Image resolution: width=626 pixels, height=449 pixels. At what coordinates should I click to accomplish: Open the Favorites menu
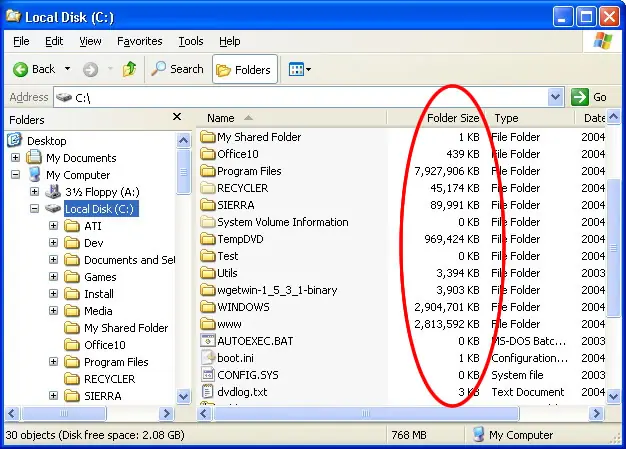pos(140,41)
